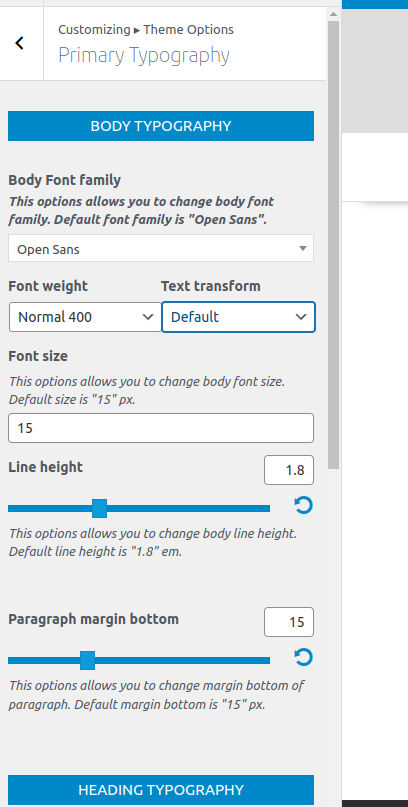Click the Line height slider handle
The width and height of the screenshot is (408, 807).
[99, 508]
